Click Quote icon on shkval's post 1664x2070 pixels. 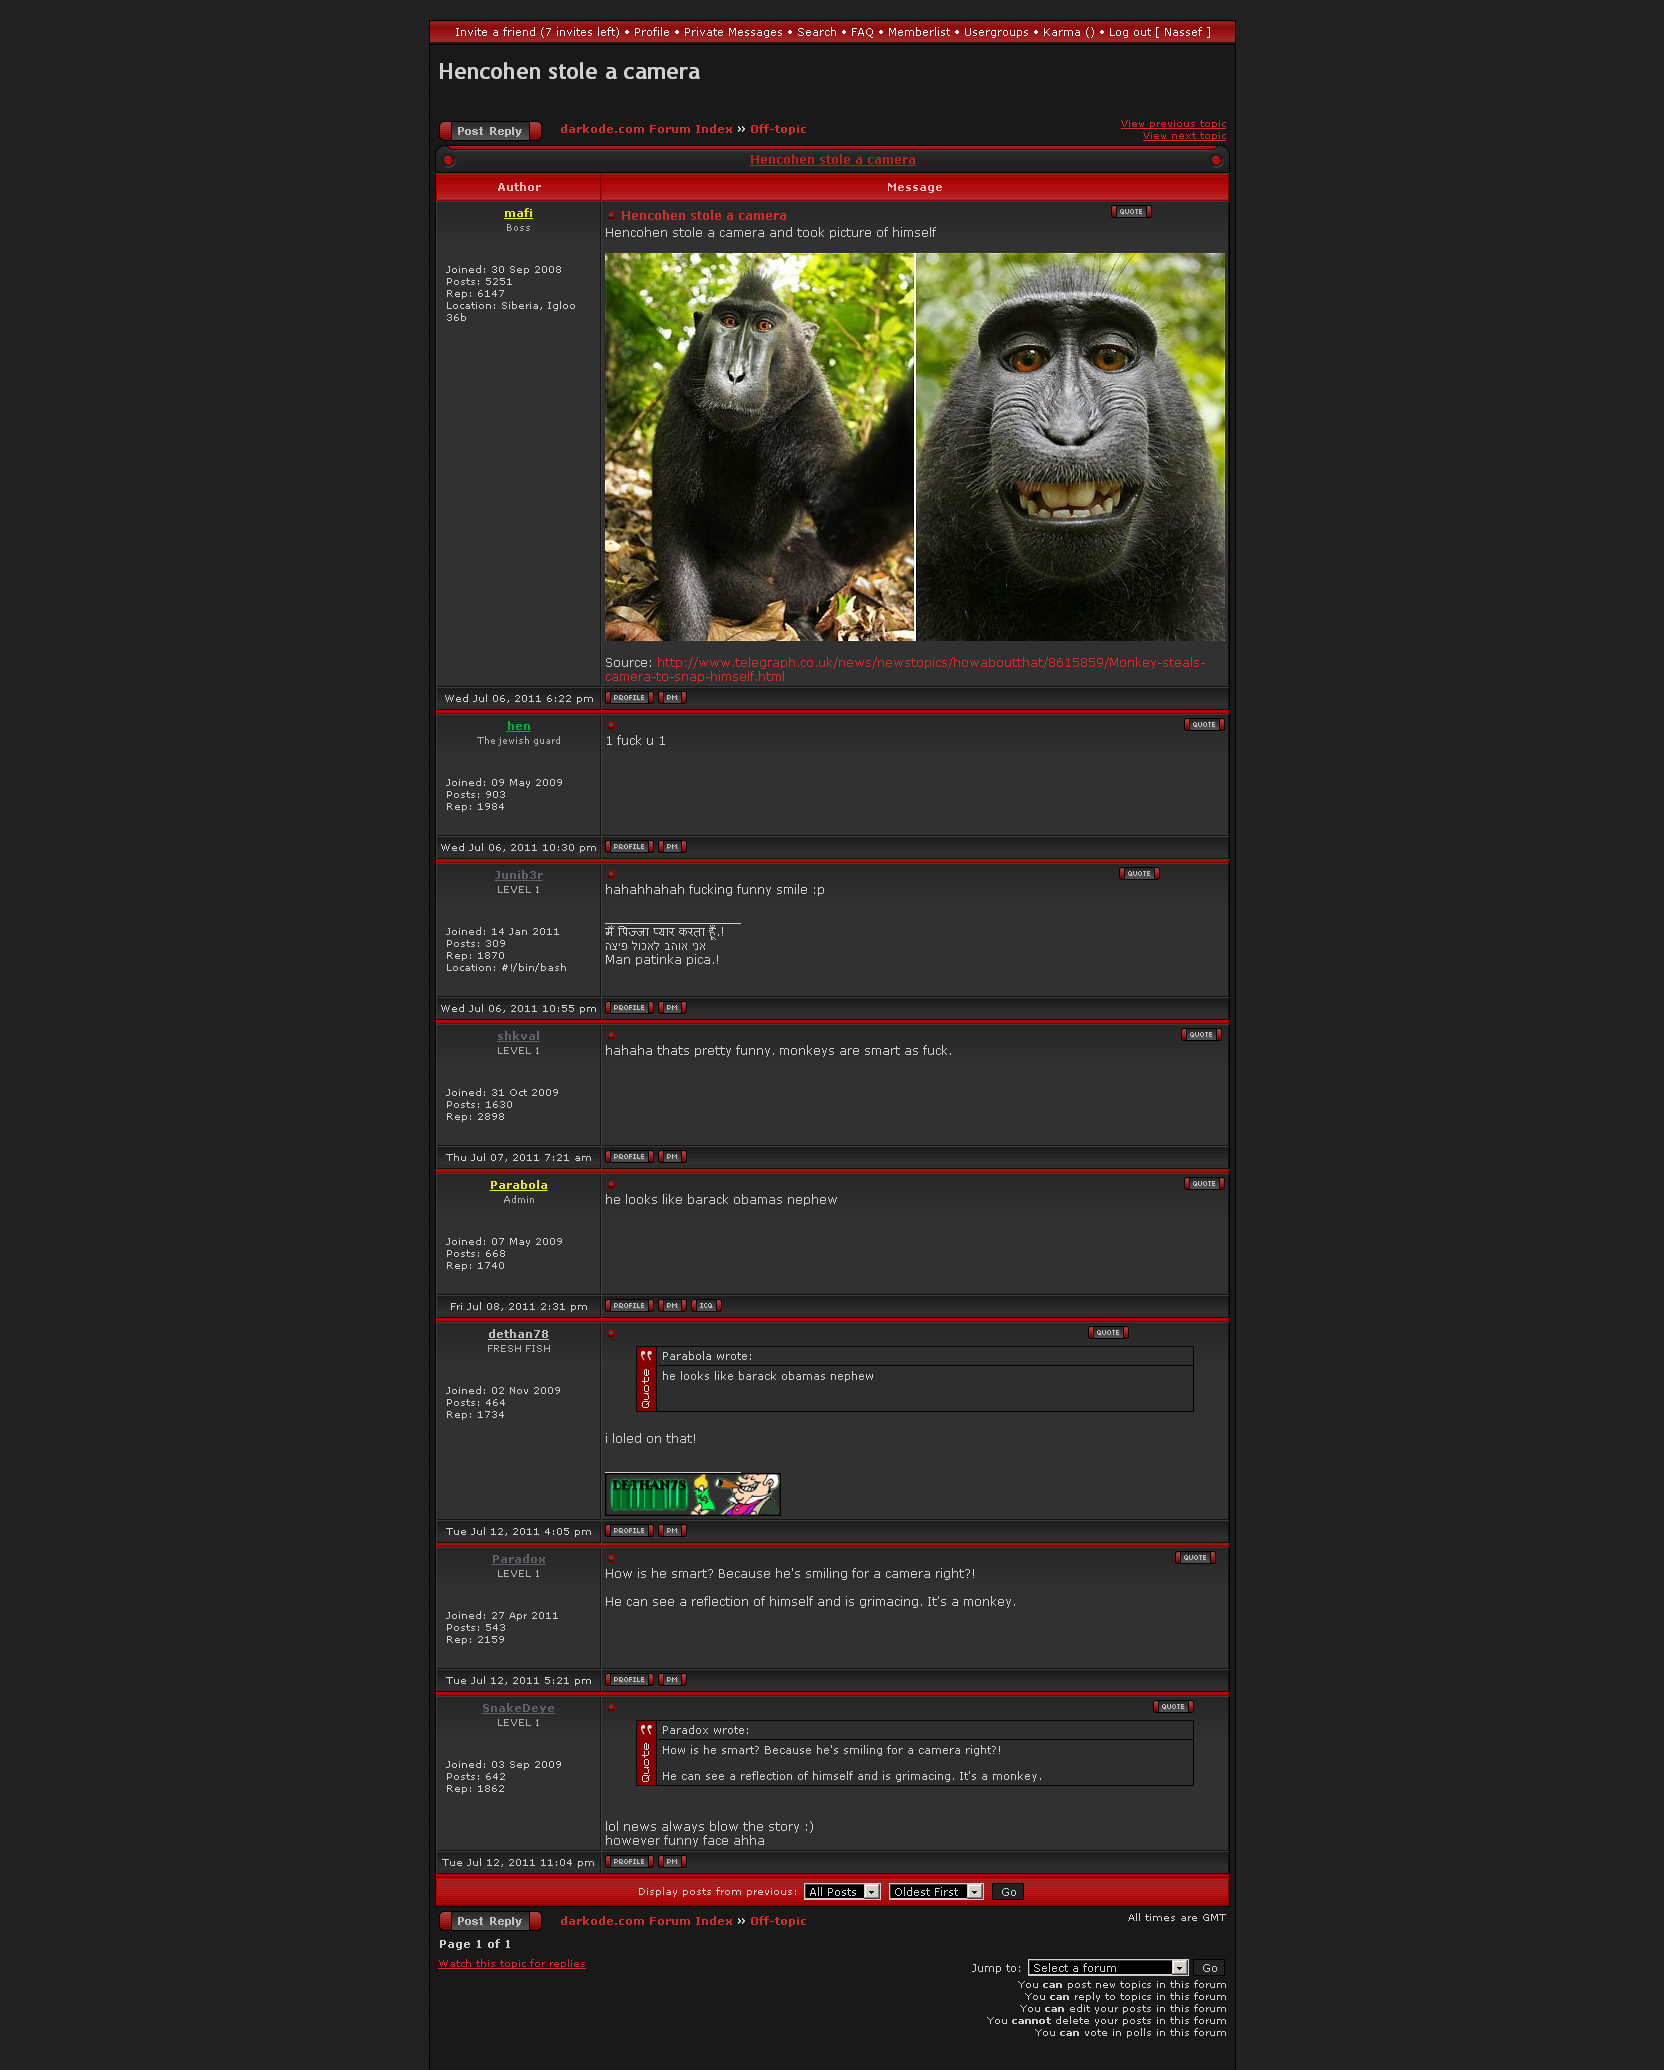tap(1201, 1035)
